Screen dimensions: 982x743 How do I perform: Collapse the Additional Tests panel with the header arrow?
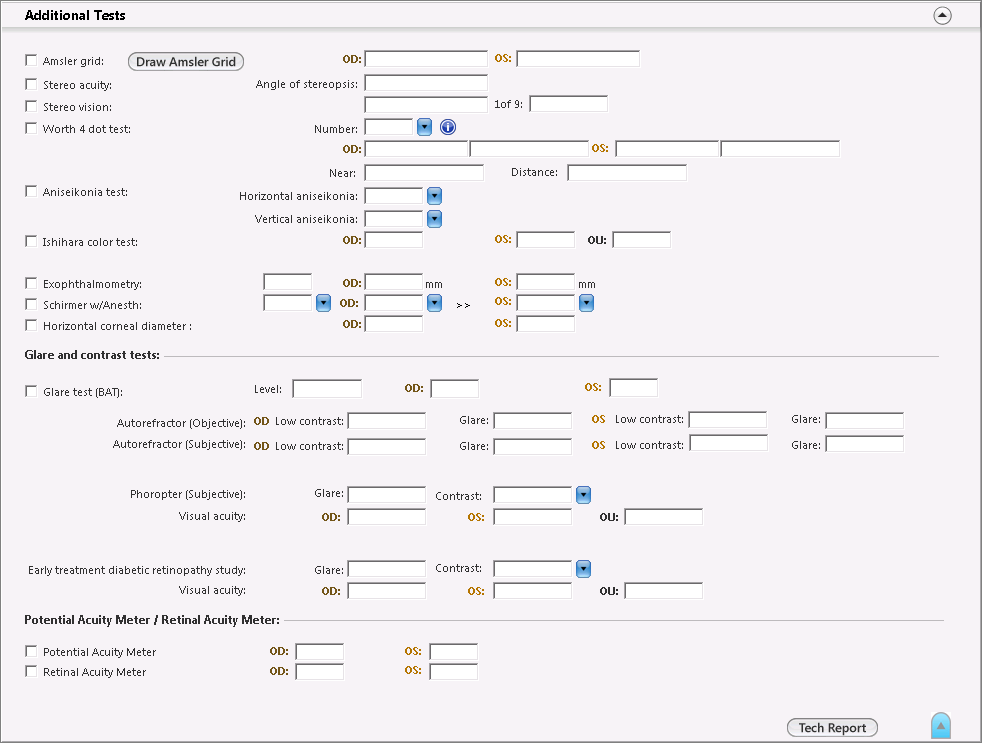click(942, 15)
